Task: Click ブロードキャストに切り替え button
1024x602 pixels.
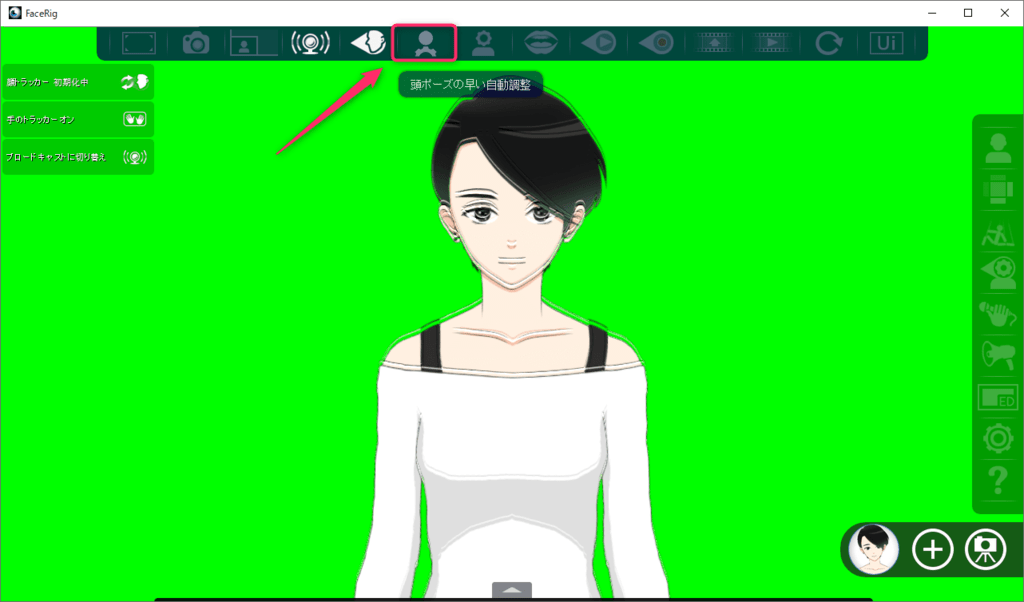Action: click(78, 157)
